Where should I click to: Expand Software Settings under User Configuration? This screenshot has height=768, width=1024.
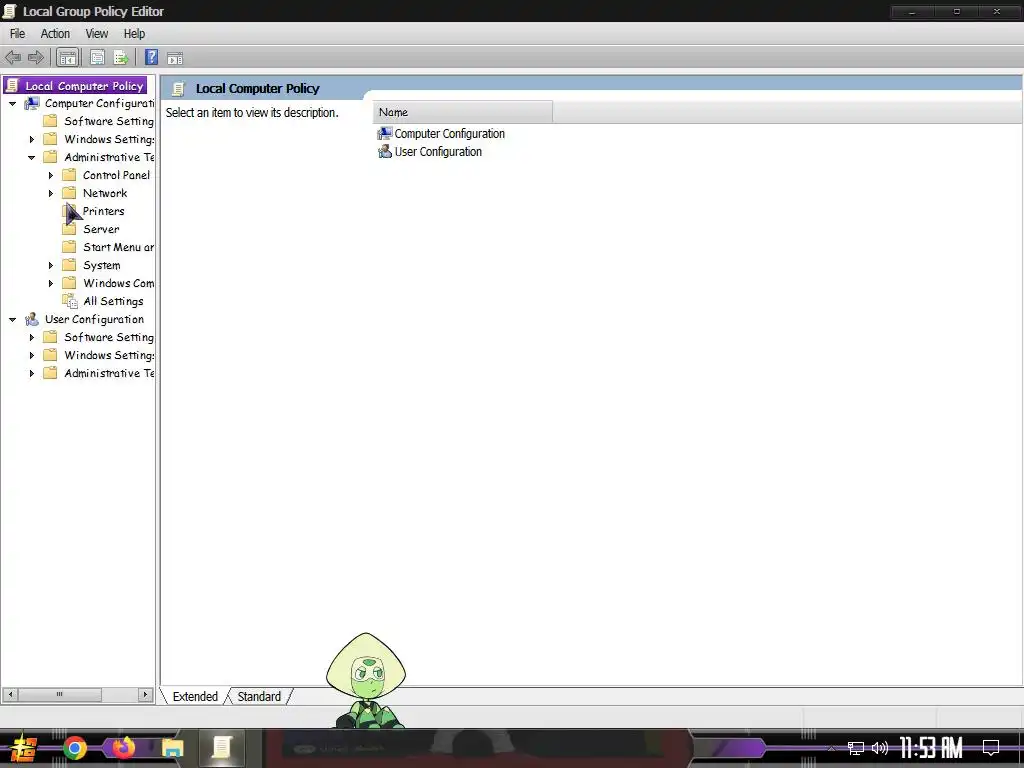(x=31, y=338)
